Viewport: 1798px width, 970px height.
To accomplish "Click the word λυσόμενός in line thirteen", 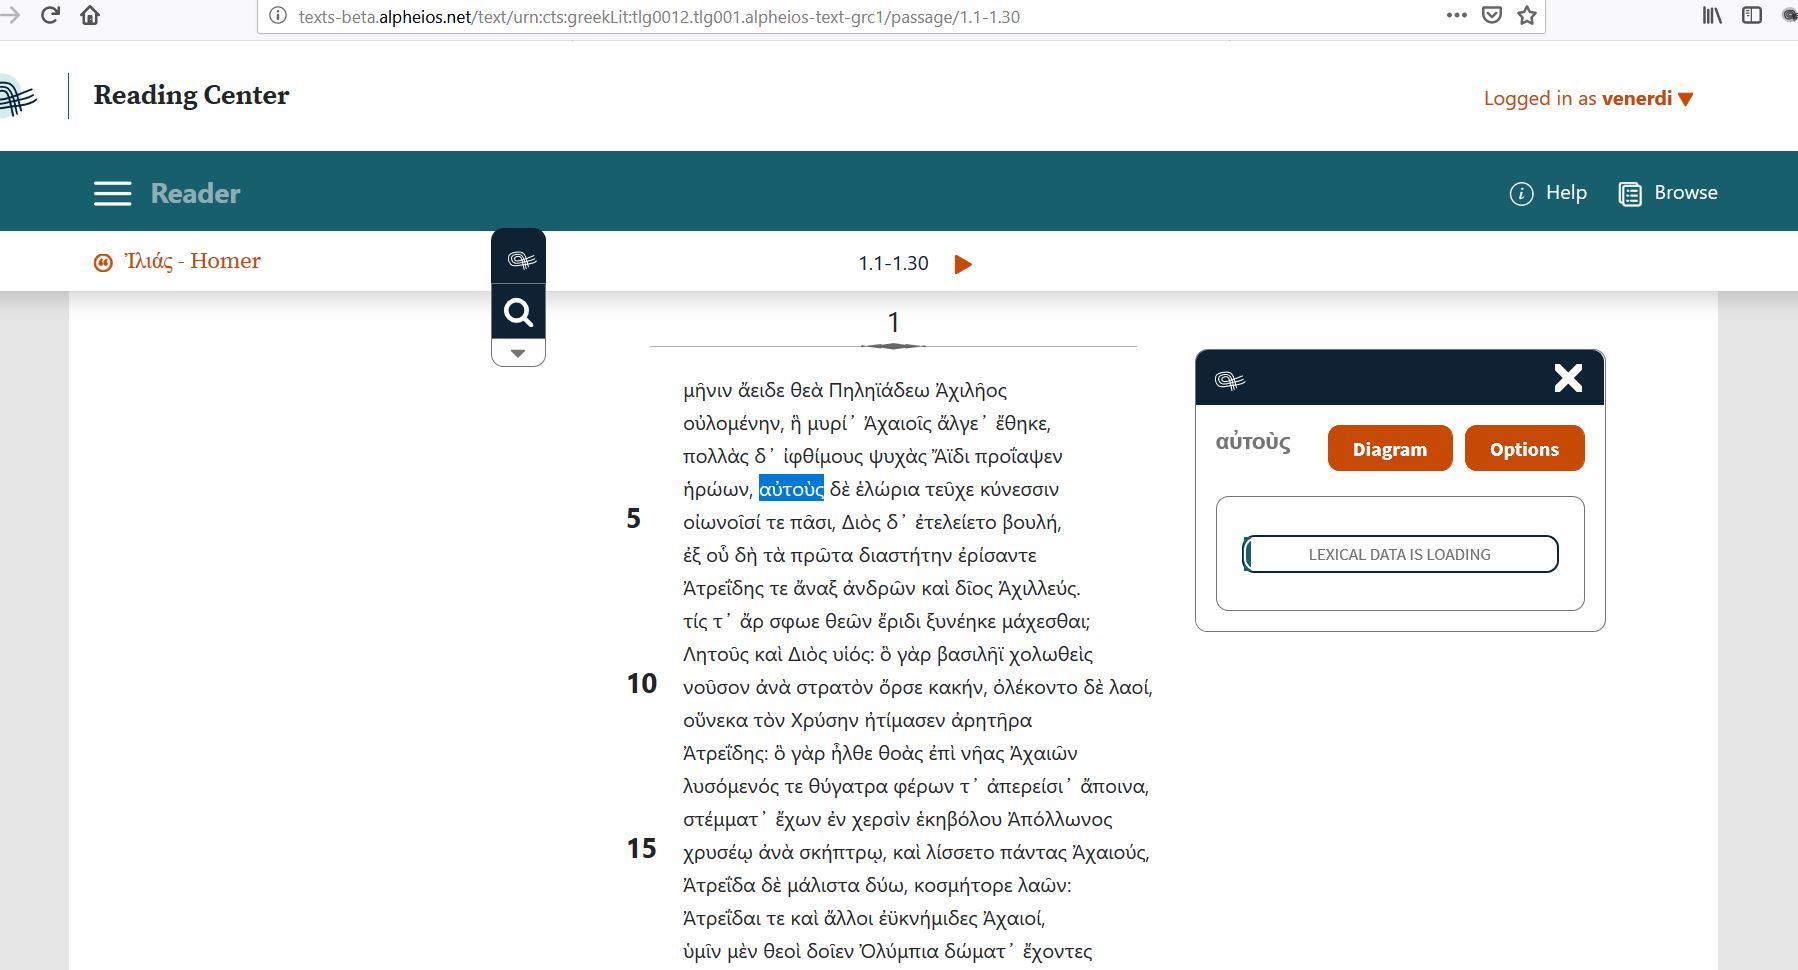I will pos(733,786).
